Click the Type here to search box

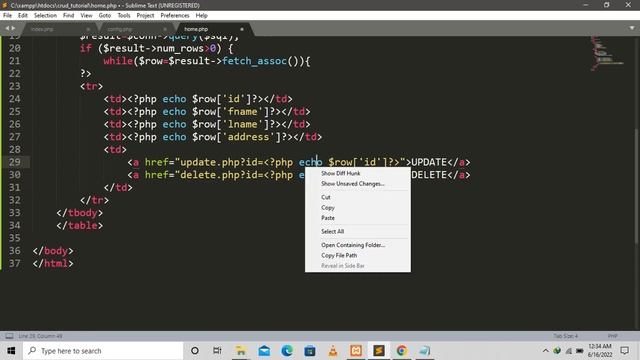[103, 351]
